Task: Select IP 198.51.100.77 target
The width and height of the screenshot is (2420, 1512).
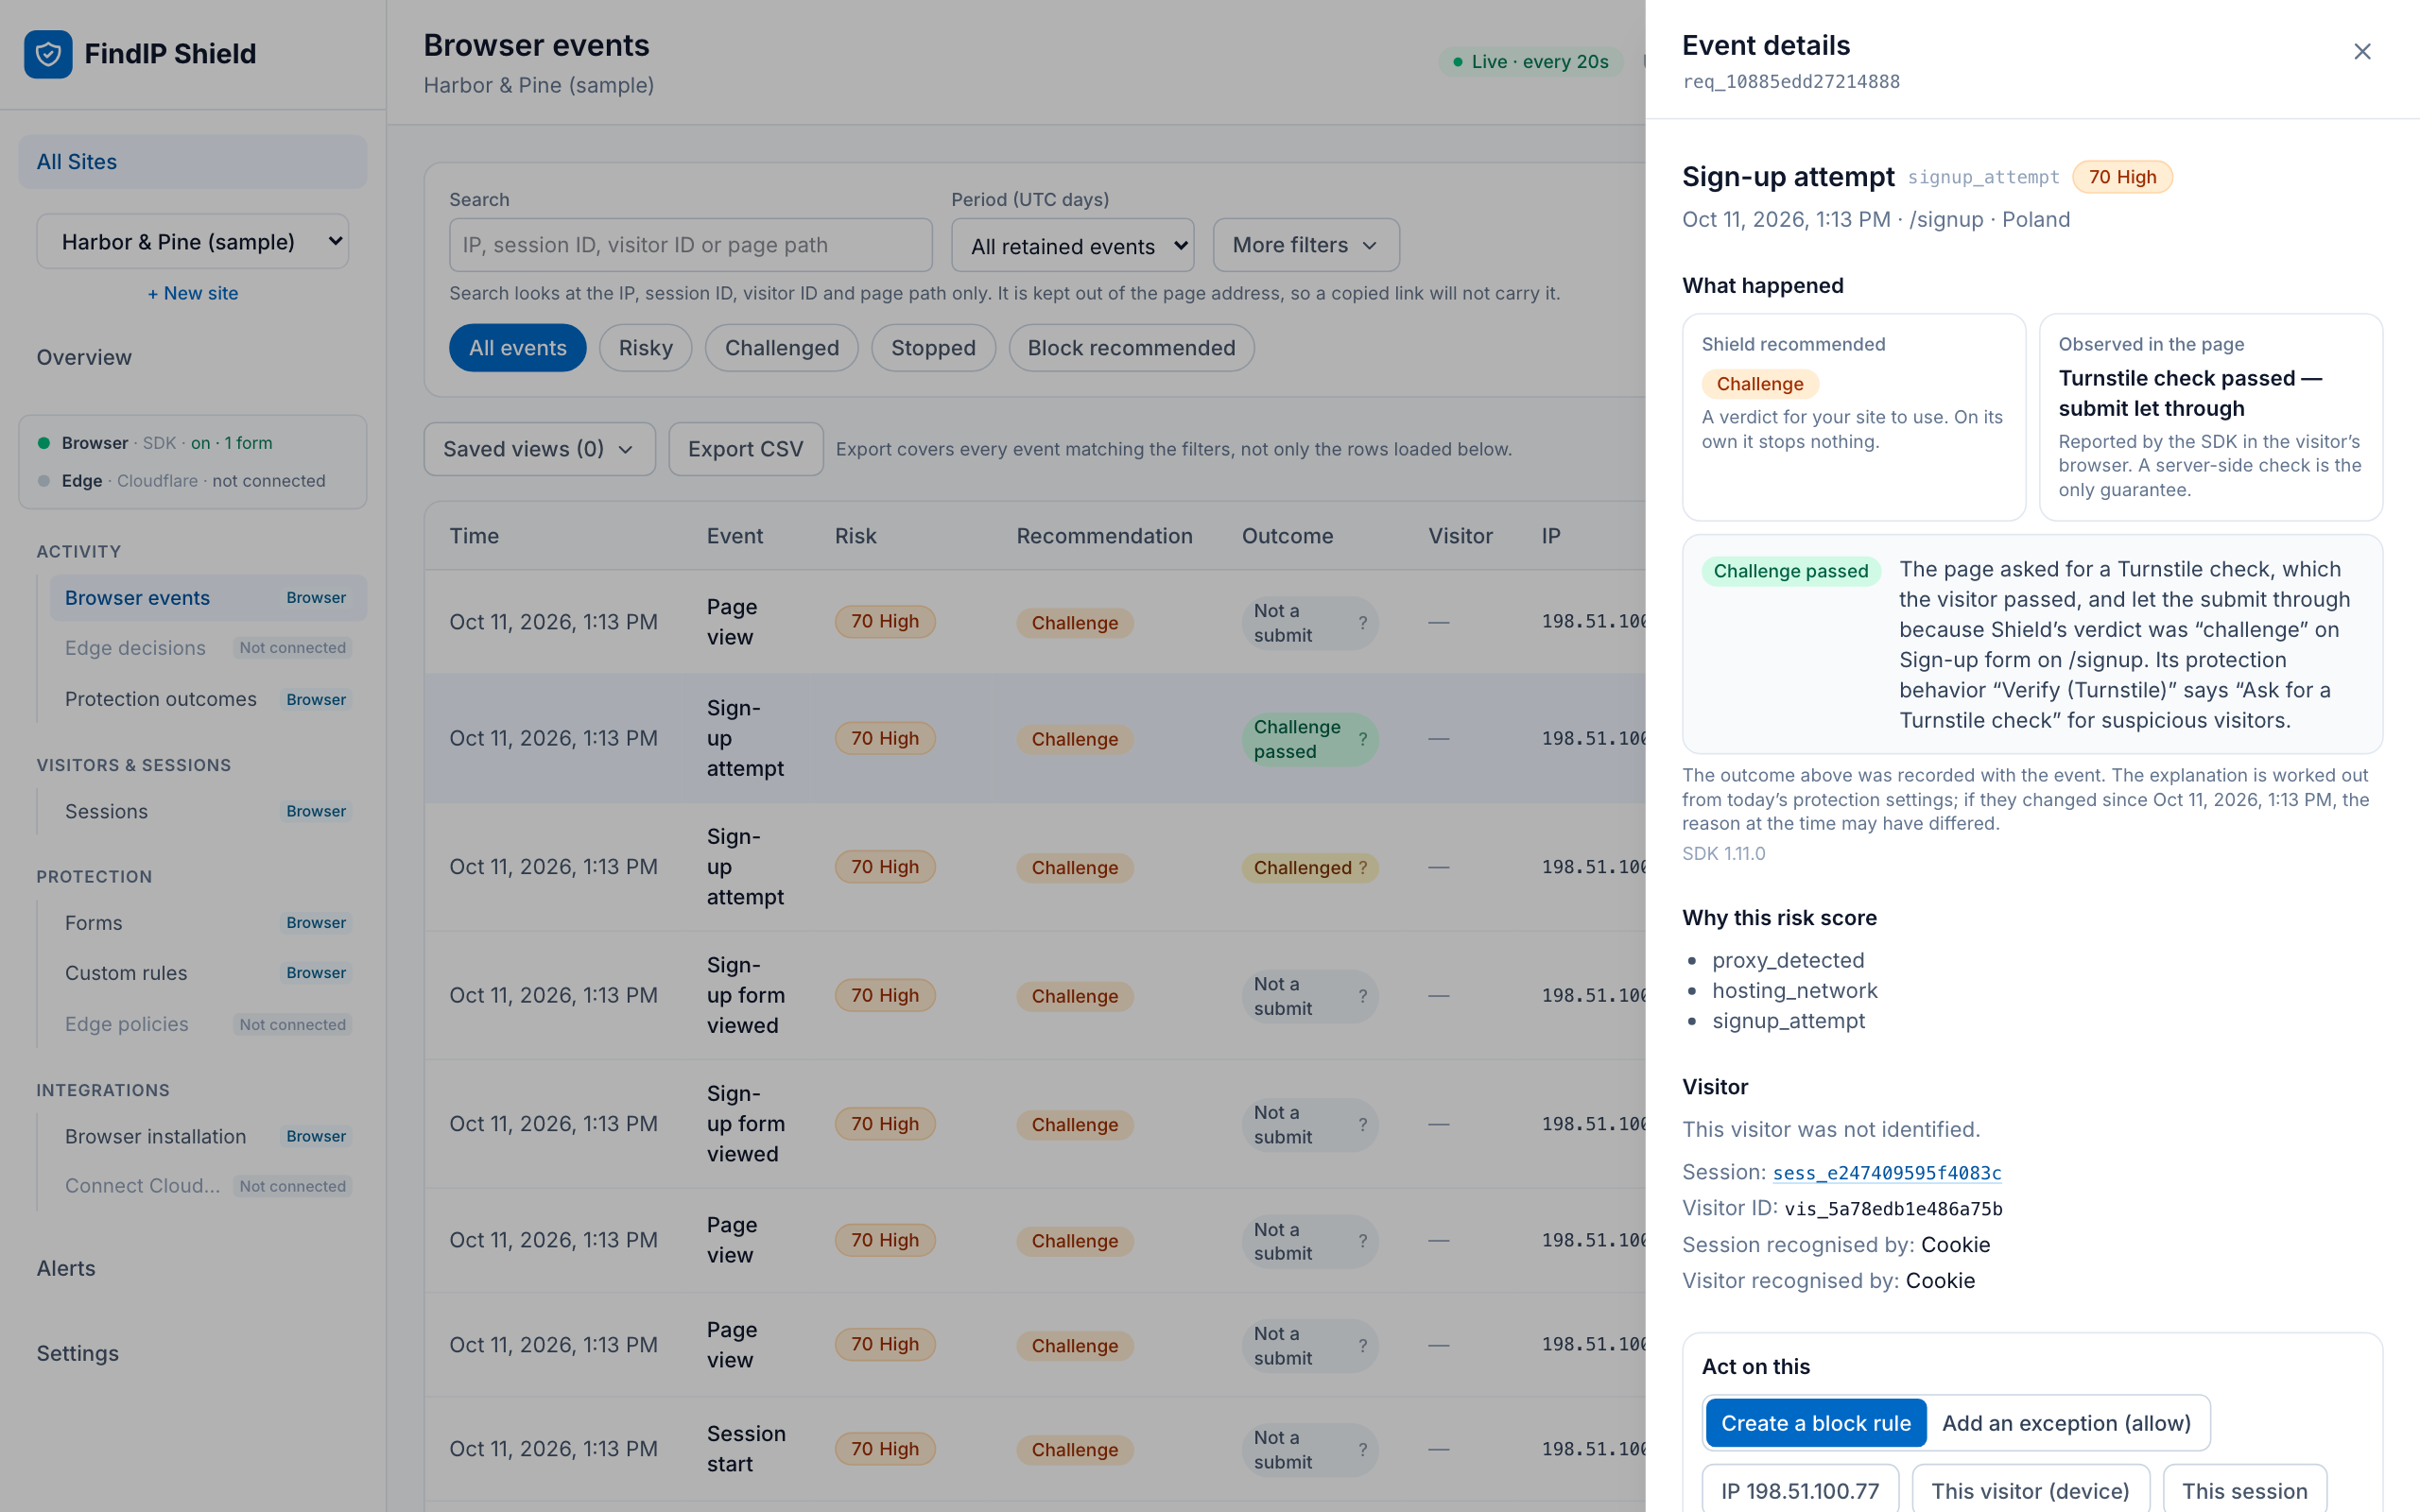Action: pos(1800,1490)
